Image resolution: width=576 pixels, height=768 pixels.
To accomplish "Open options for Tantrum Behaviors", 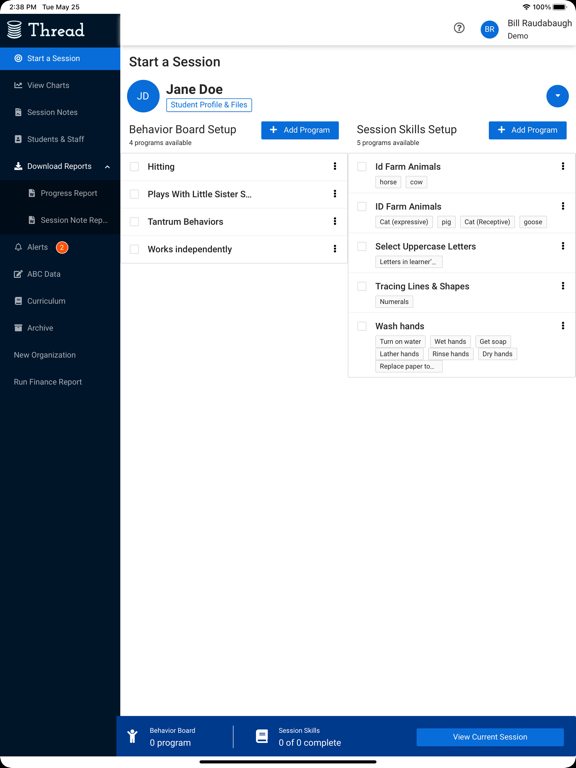I will point(335,221).
